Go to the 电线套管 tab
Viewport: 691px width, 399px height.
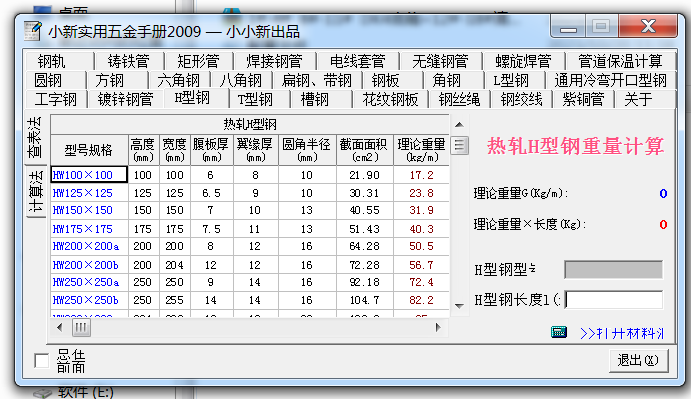click(x=357, y=61)
